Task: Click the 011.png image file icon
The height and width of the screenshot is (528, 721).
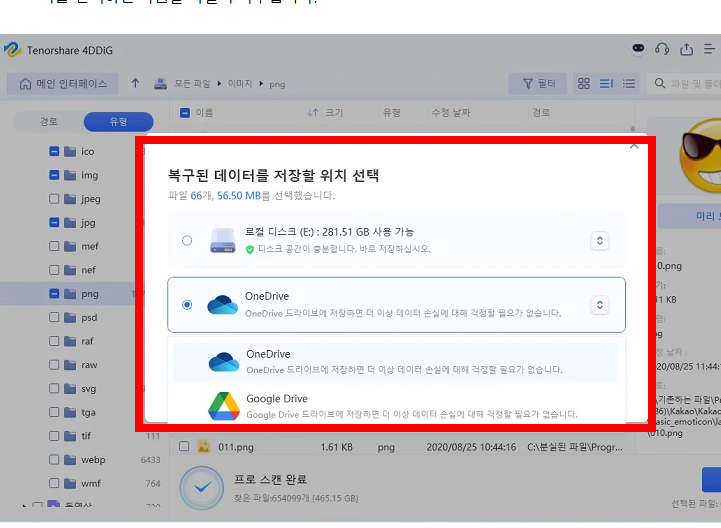Action: pyautogui.click(x=203, y=446)
